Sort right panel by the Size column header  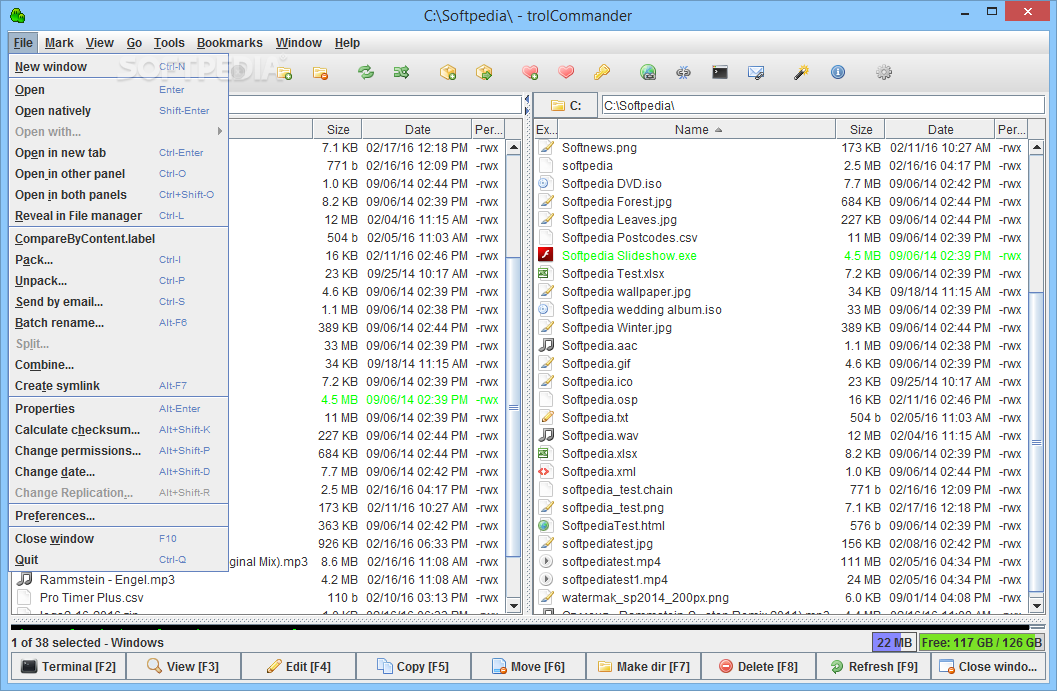click(x=860, y=129)
